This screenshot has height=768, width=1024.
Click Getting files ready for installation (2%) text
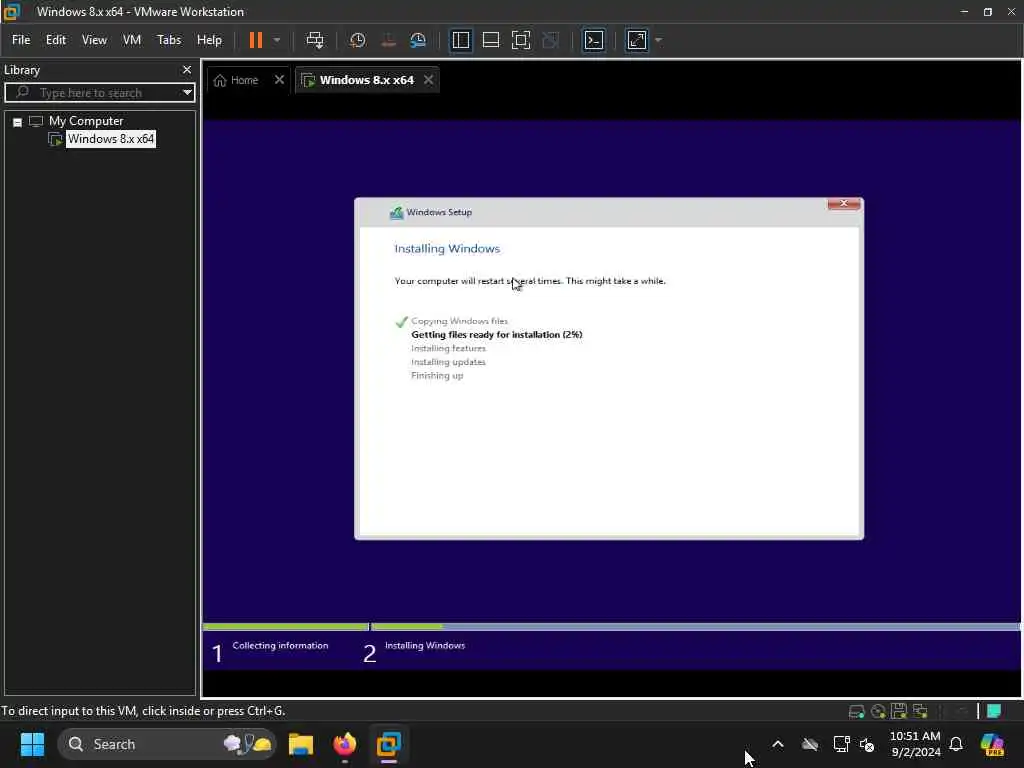tap(496, 334)
